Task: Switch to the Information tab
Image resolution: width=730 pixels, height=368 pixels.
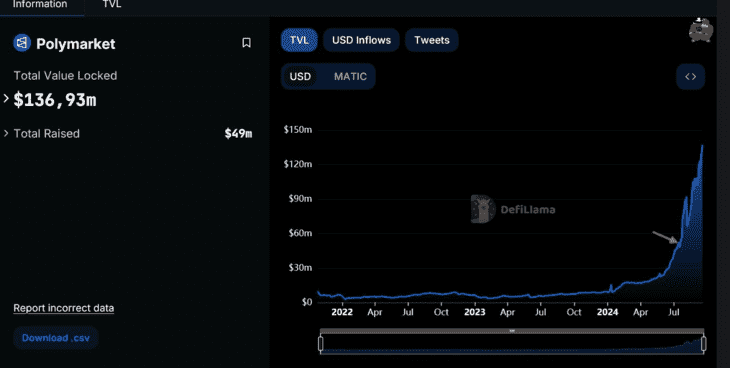Action: (x=40, y=5)
